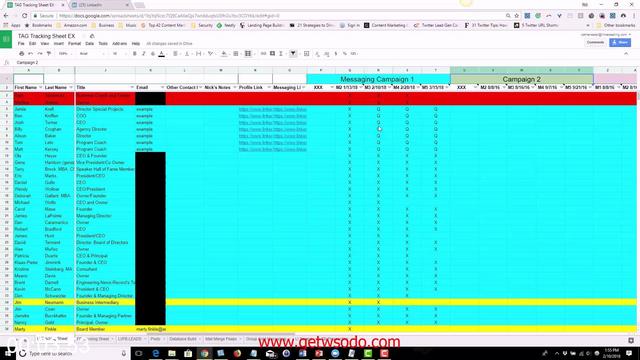The width and height of the screenshot is (640, 360).
Task: Open merge cells option
Action: (247, 53)
